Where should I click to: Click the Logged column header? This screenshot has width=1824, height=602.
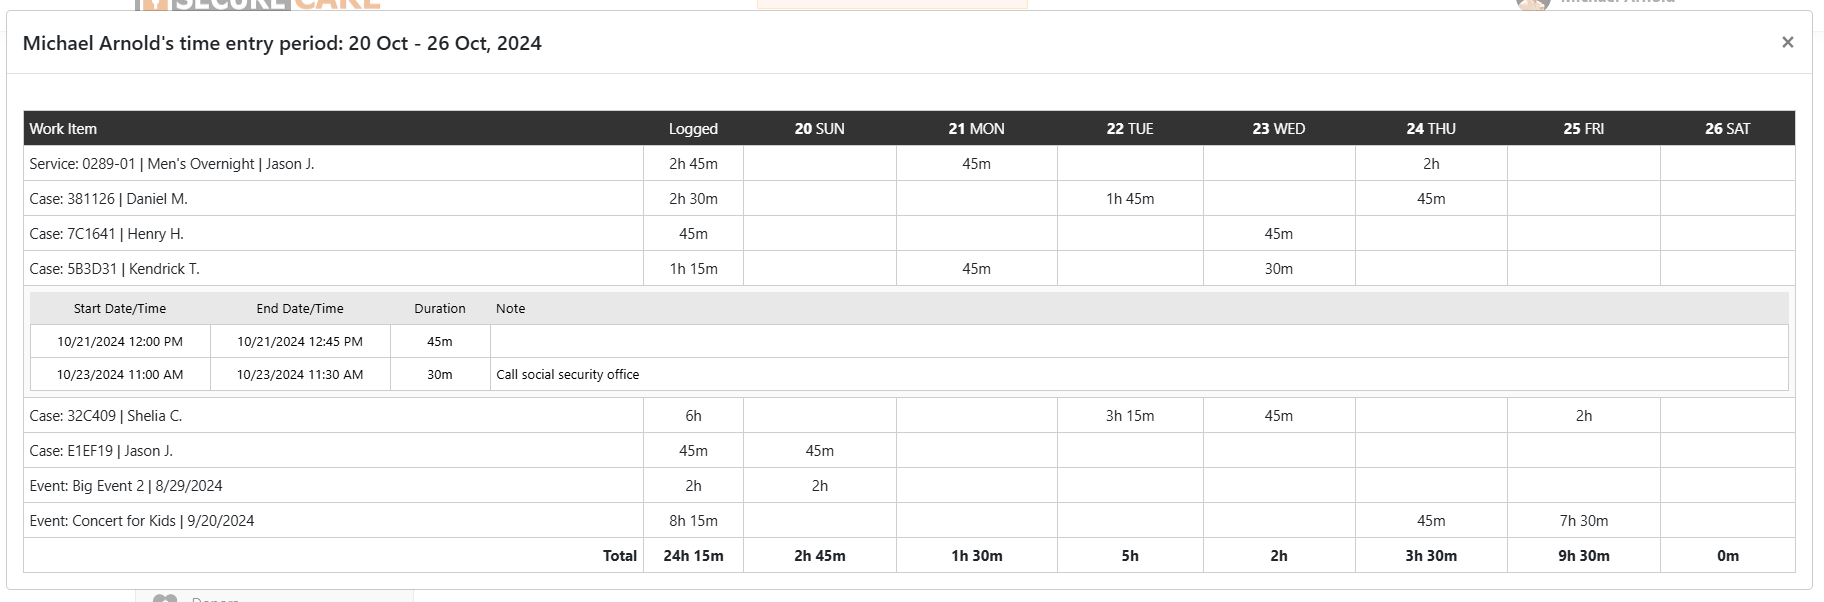(693, 128)
